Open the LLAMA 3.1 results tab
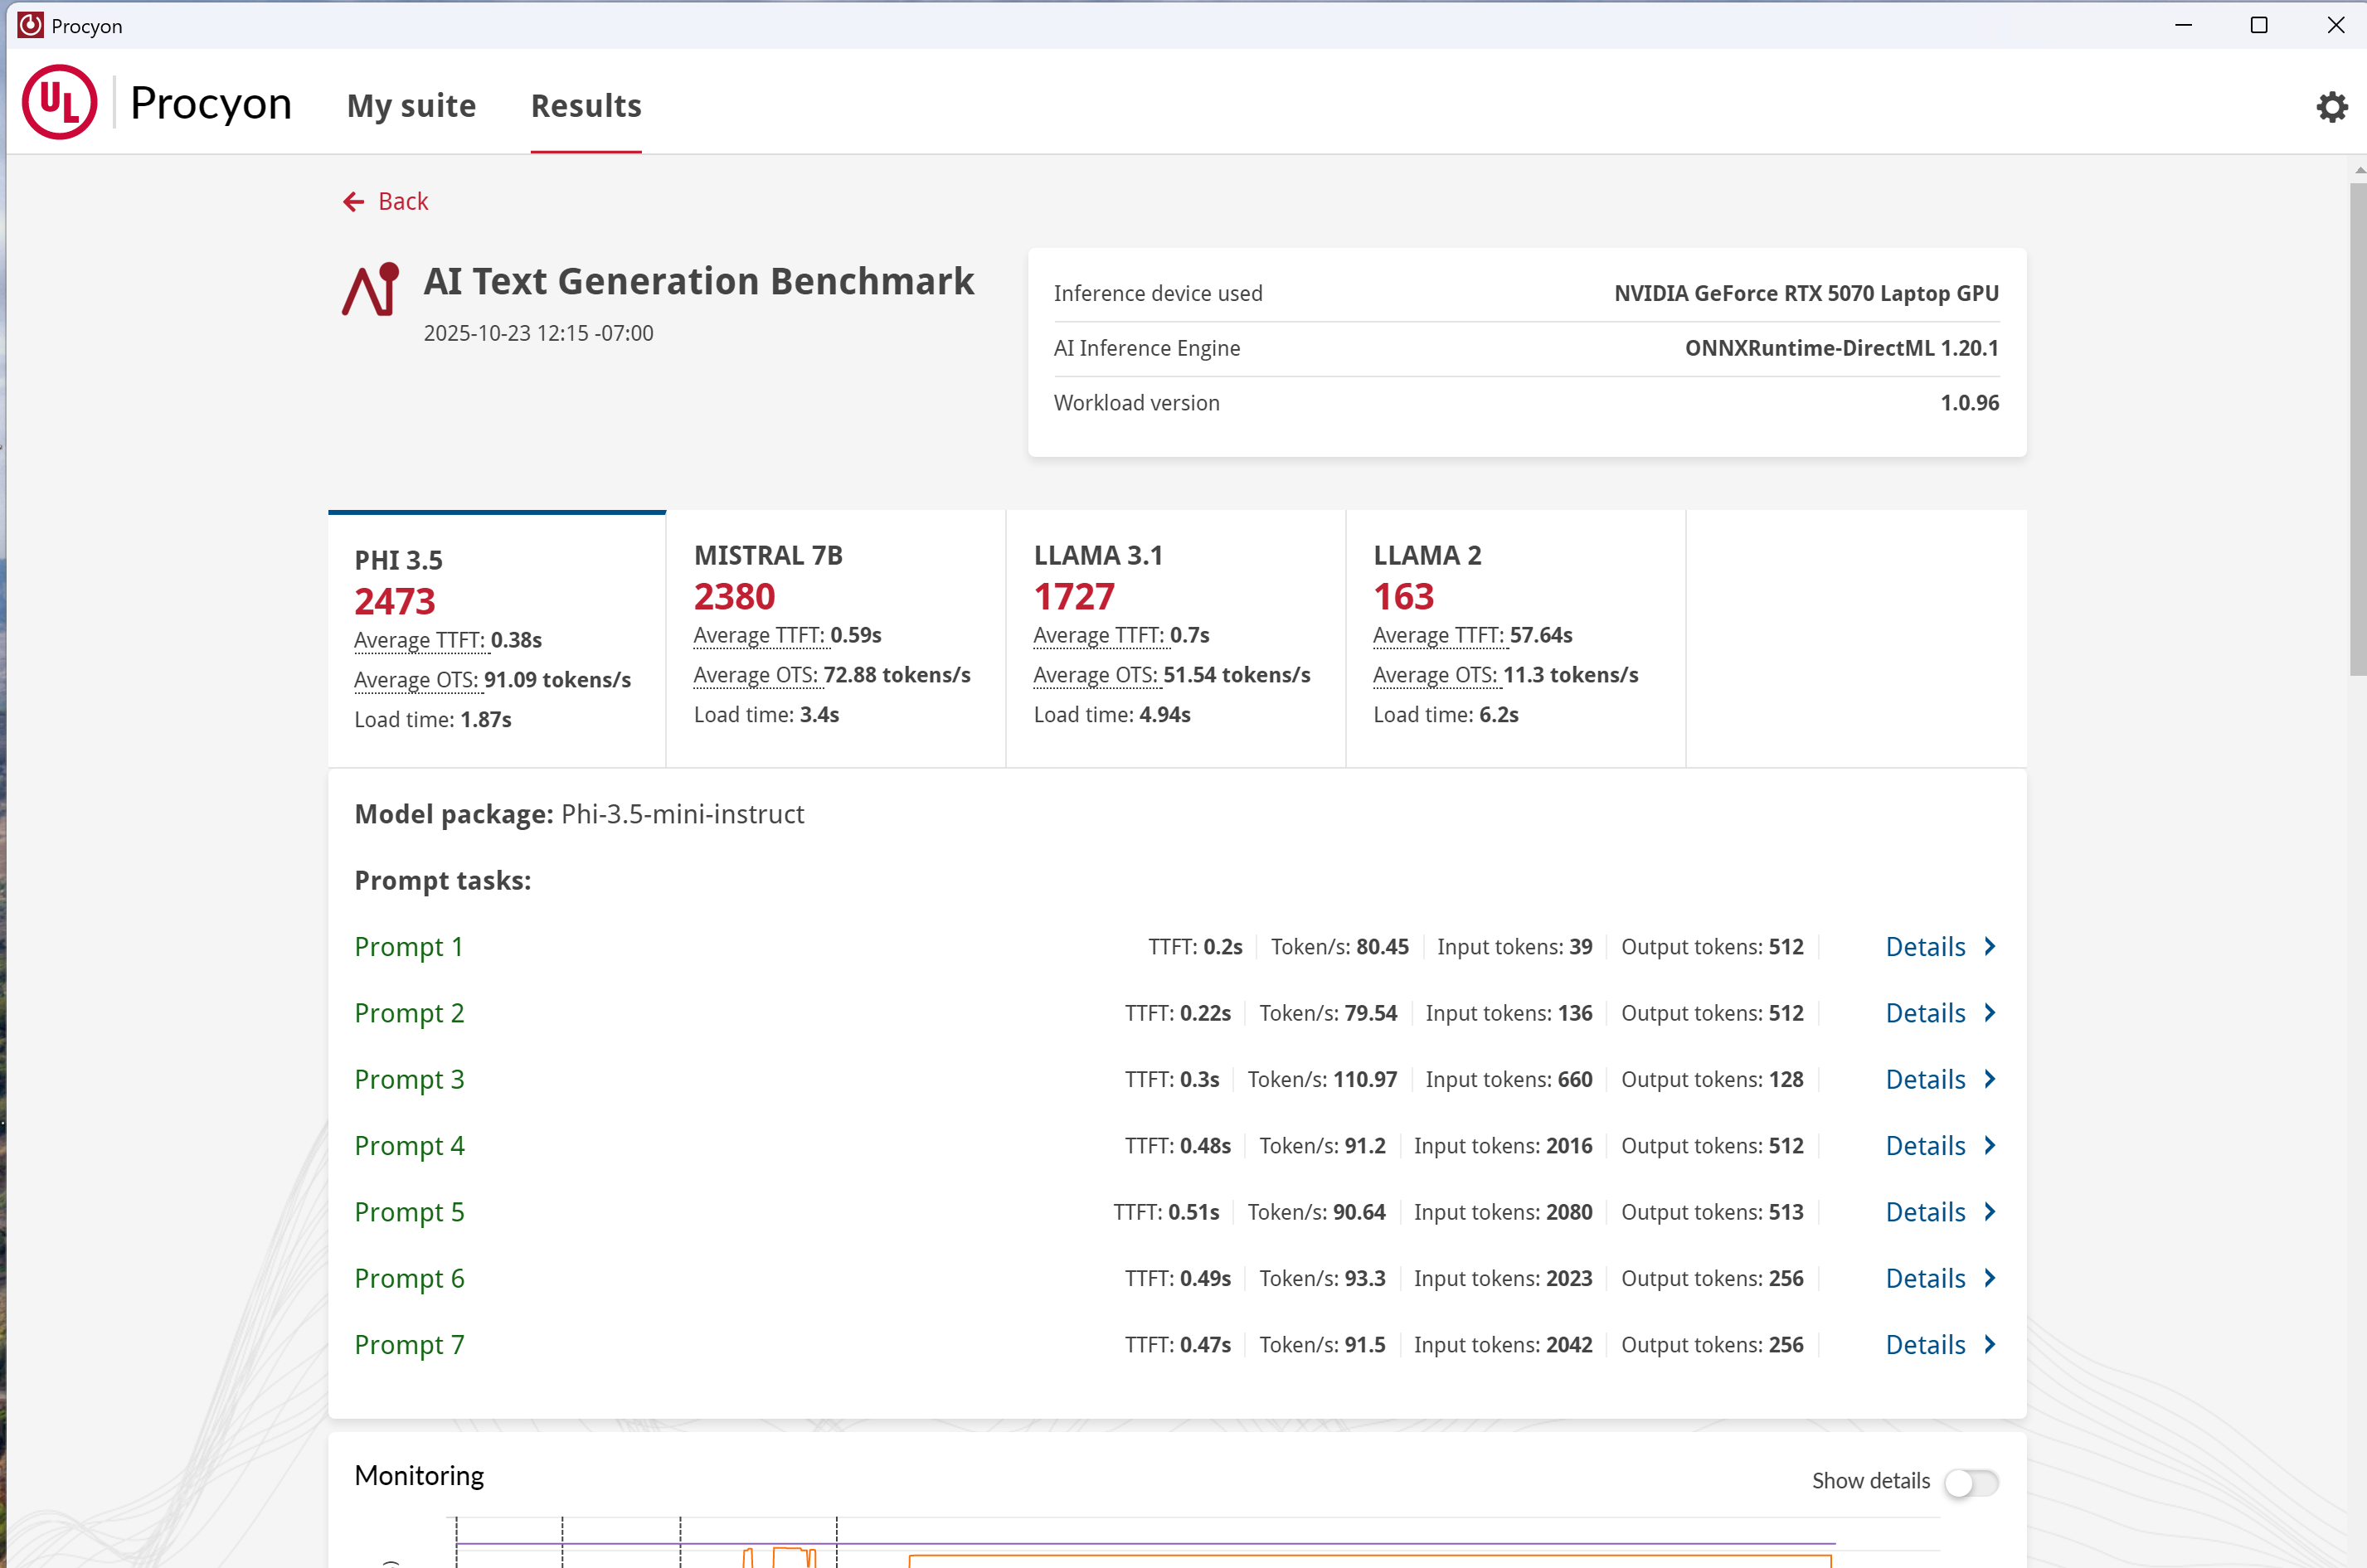The height and width of the screenshot is (1568, 2367). tap(1174, 635)
